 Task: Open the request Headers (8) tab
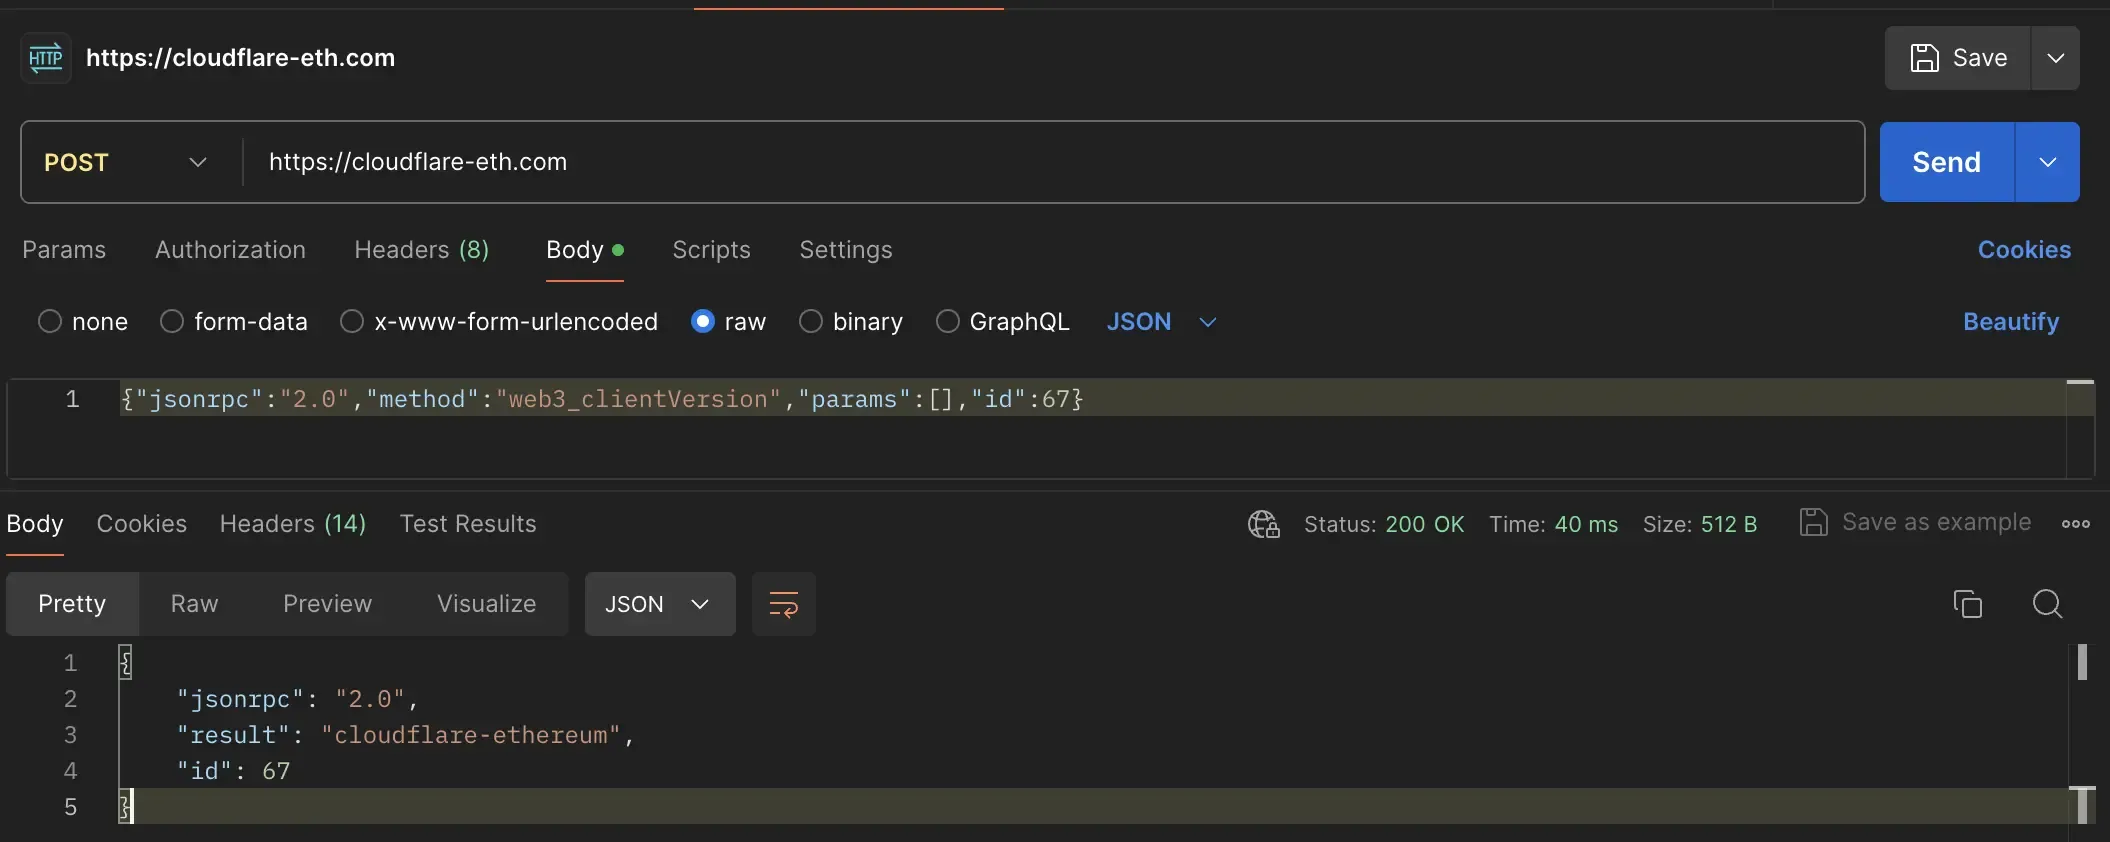[421, 250]
